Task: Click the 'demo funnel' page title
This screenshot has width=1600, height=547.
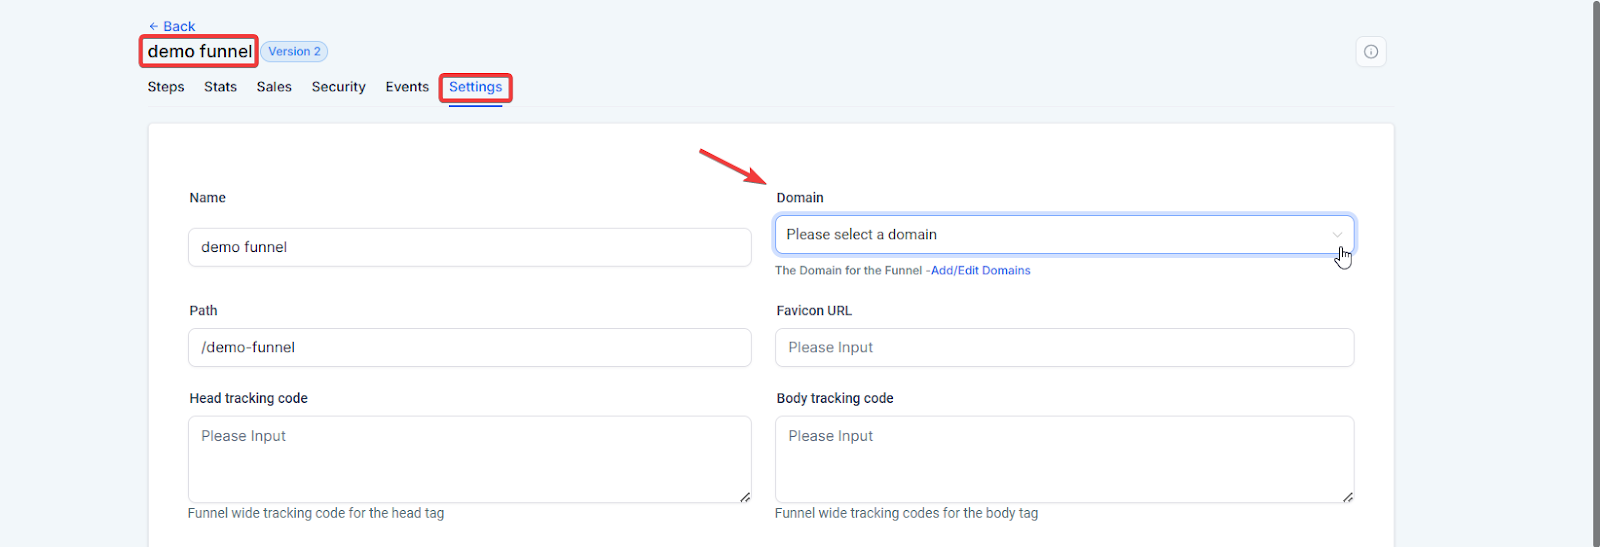Action: (200, 52)
